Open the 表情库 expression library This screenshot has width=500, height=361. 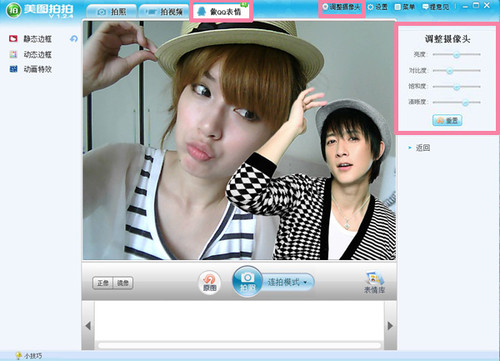click(374, 283)
